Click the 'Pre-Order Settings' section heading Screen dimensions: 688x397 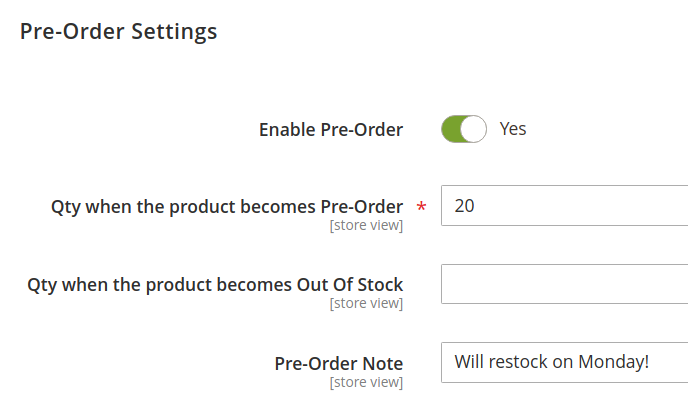click(118, 32)
